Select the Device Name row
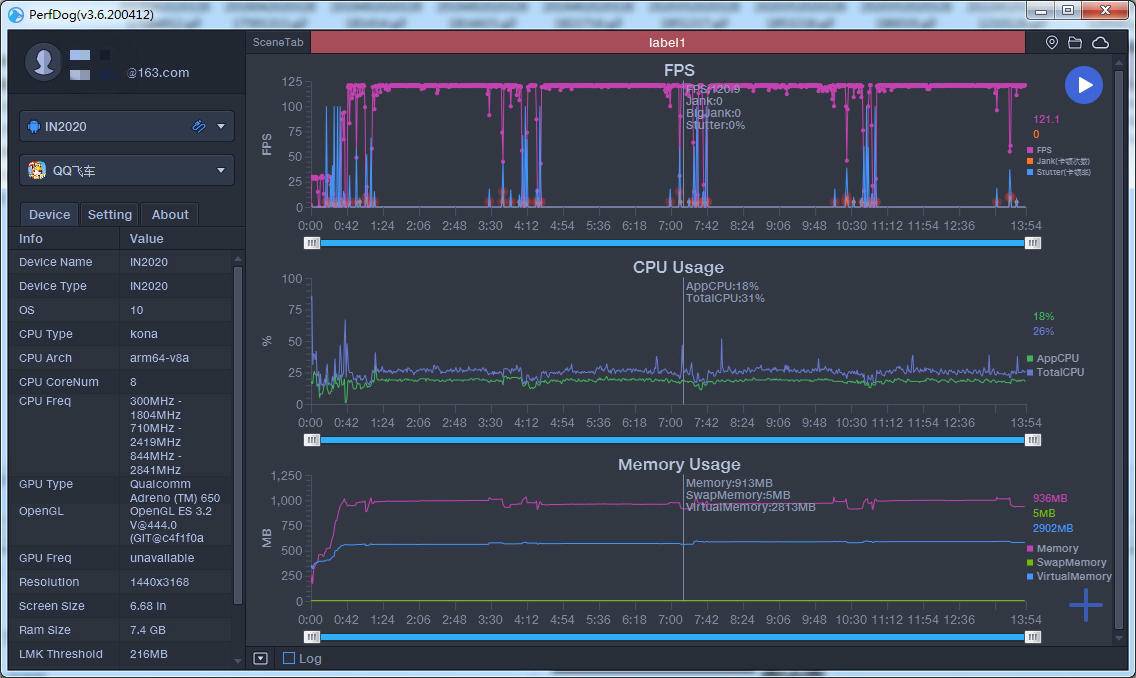The width and height of the screenshot is (1136, 678). [121, 261]
